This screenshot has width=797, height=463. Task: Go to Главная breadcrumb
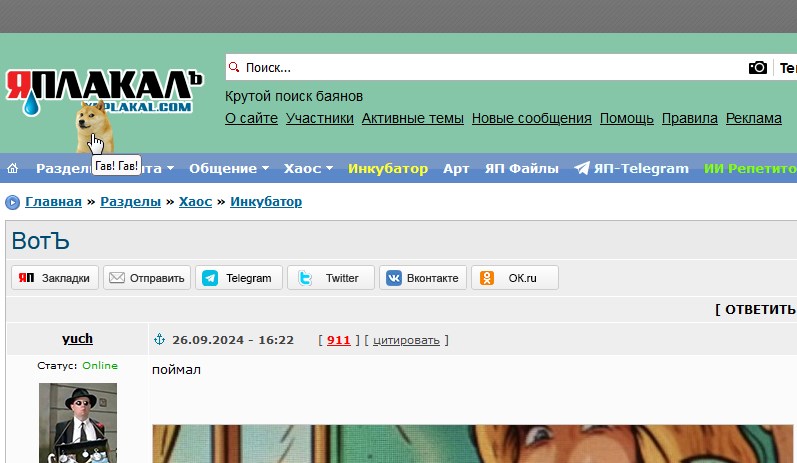coord(53,202)
